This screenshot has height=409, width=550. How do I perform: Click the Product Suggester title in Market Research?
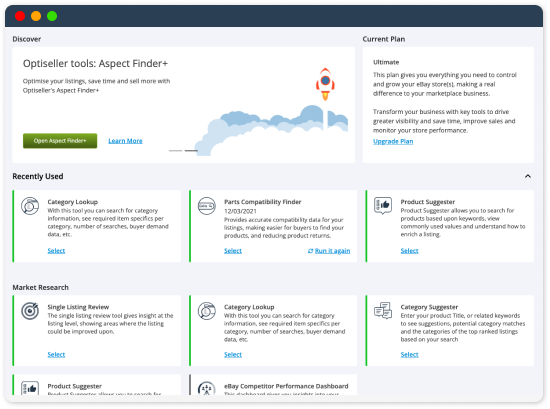[x=75, y=386]
